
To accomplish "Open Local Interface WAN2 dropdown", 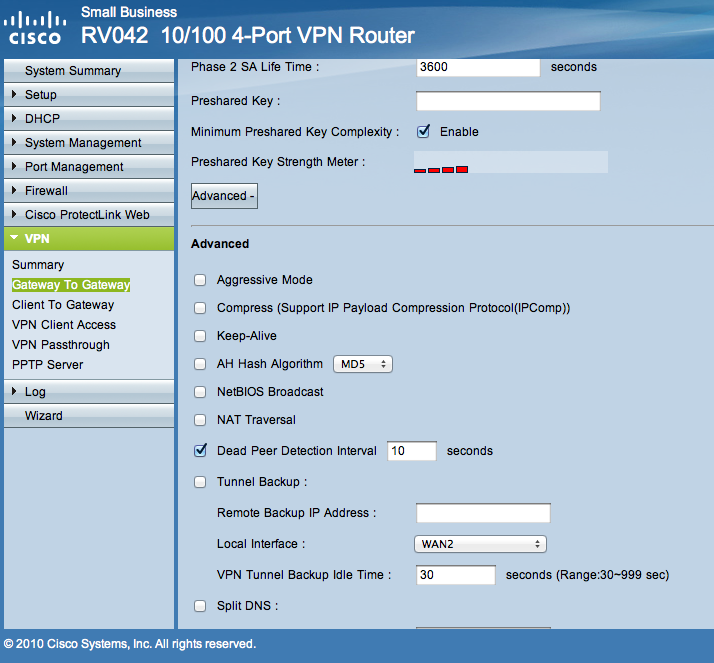I will click(480, 544).
